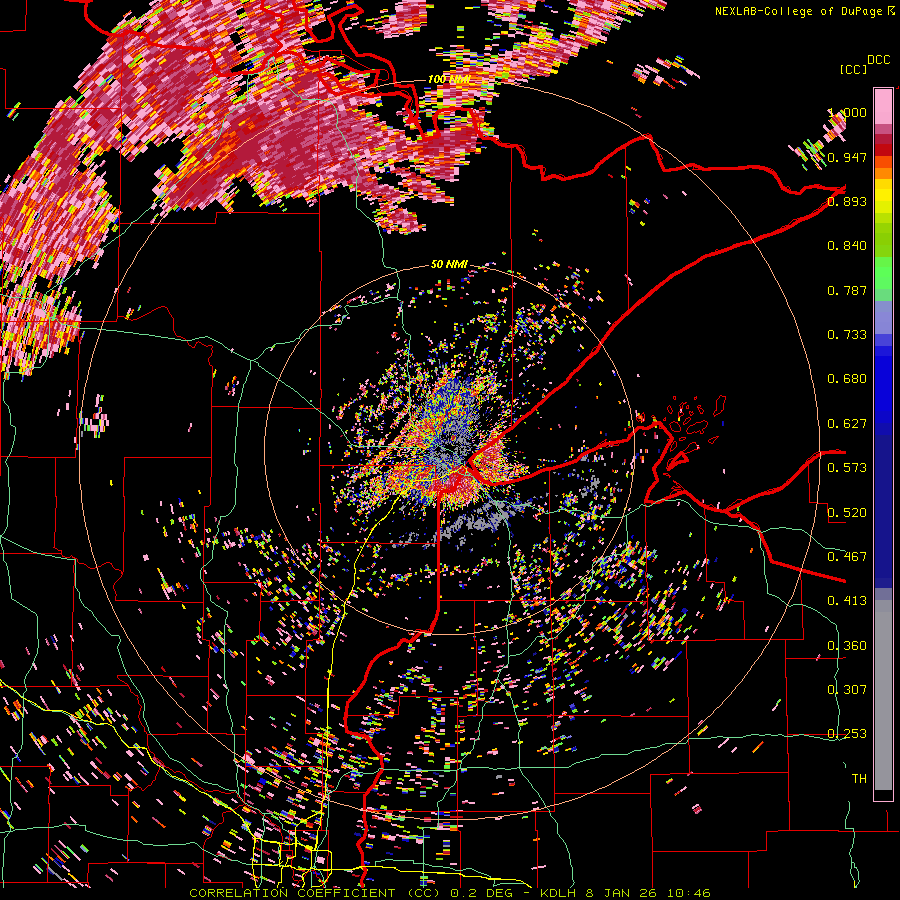Click the DCC product label
This screenshot has height=900, width=900.
878,60
